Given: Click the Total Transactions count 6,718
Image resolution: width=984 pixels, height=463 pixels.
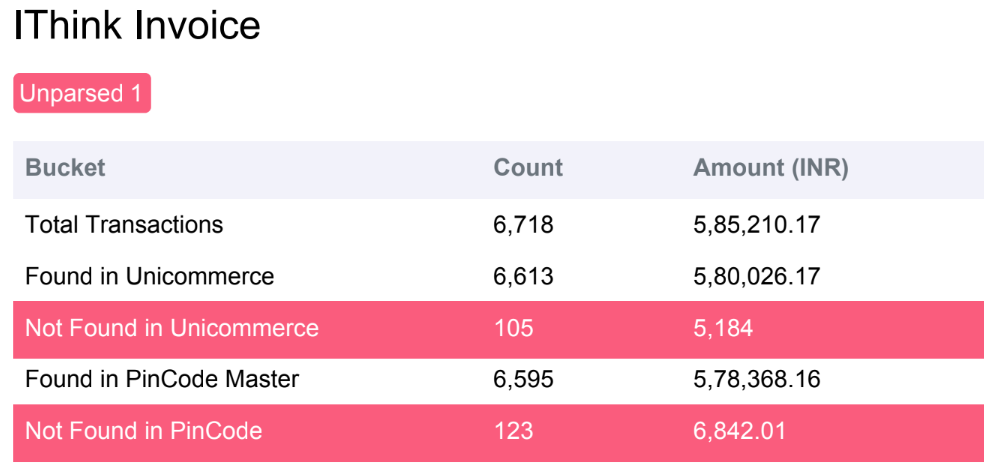Looking at the screenshot, I should point(524,225).
